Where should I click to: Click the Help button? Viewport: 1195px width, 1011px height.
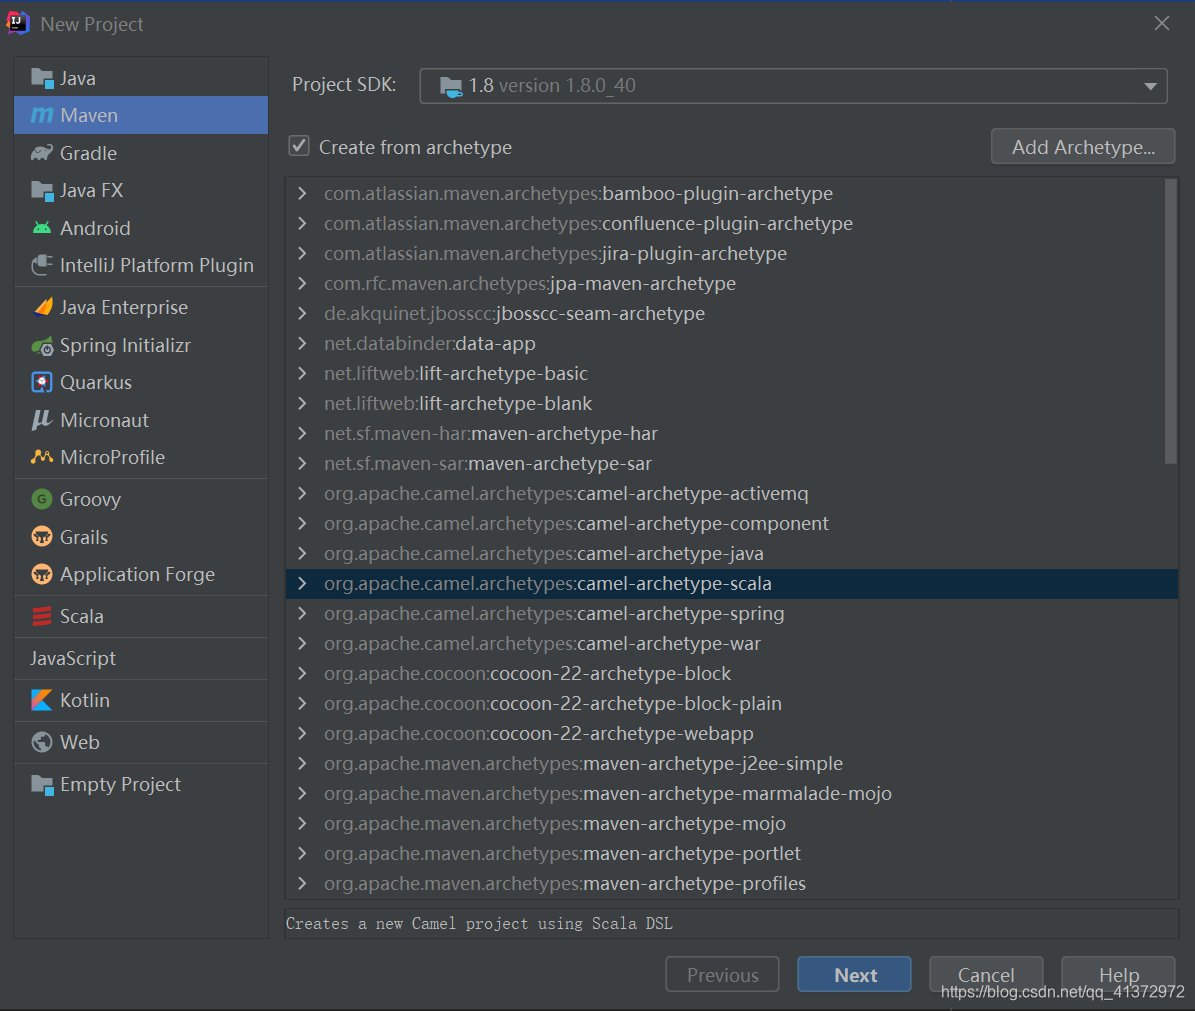tap(1118, 974)
